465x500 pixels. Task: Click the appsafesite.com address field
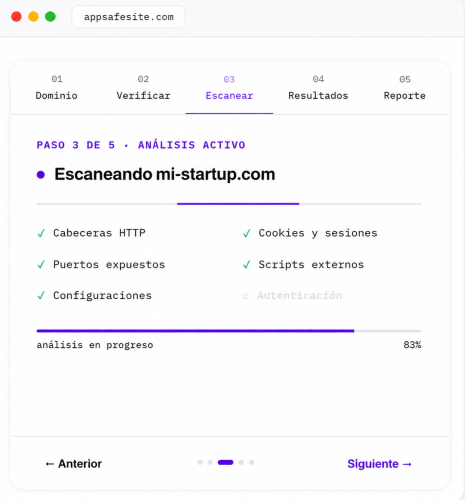click(x=128, y=17)
